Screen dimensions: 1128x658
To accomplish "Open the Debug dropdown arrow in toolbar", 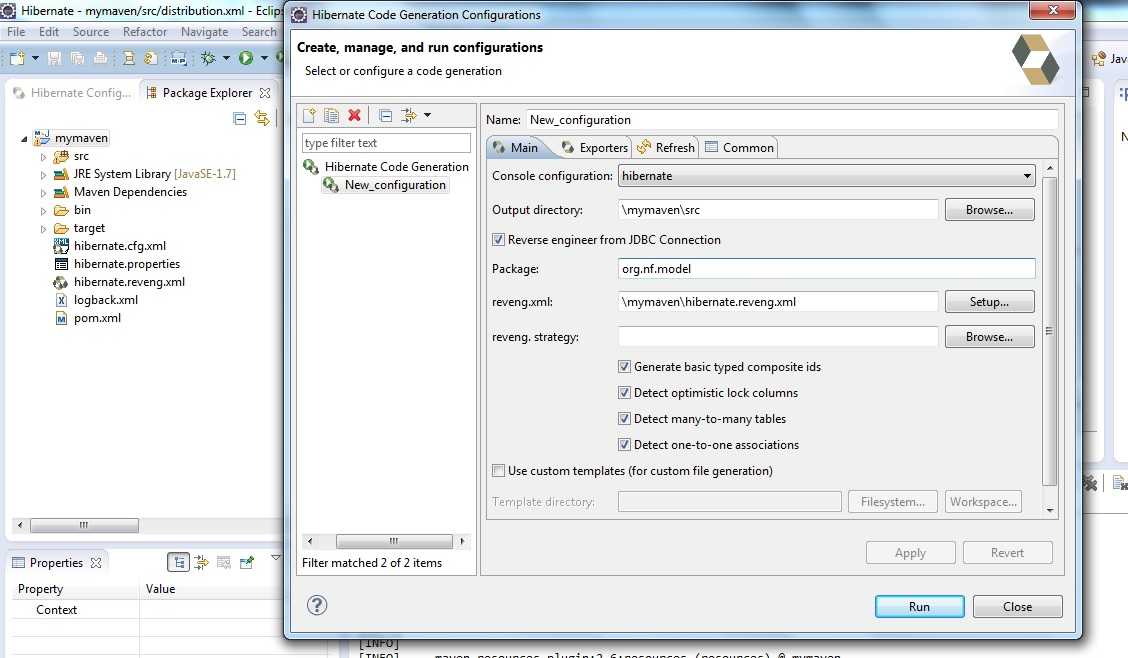I will click(x=226, y=58).
